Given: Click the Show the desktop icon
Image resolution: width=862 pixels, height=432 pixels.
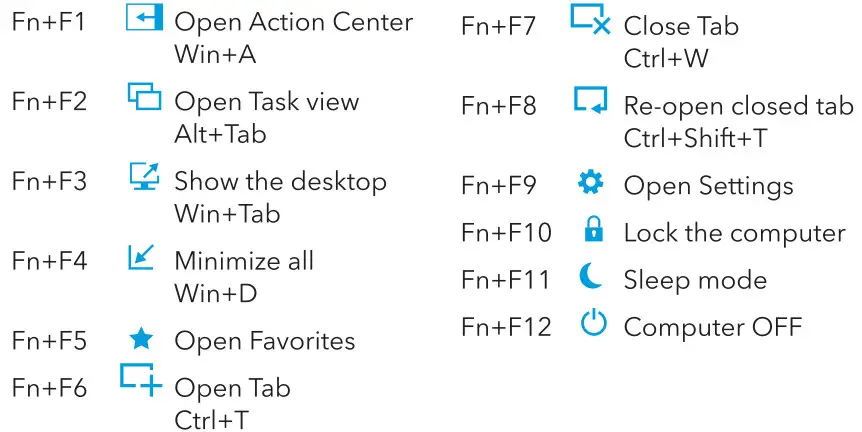Looking at the screenshot, I should coord(144,177).
